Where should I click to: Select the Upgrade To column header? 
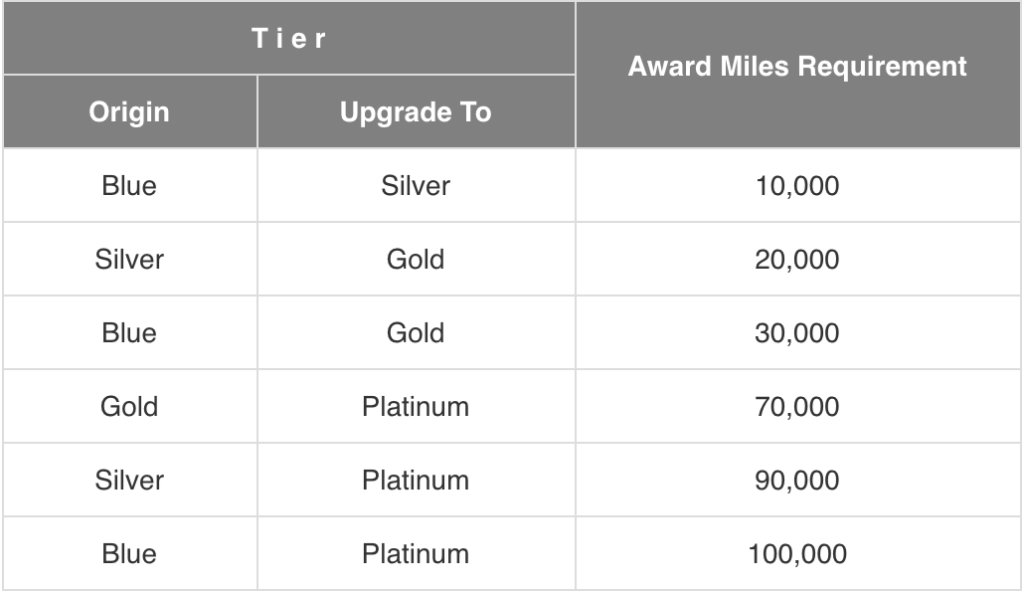[416, 112]
